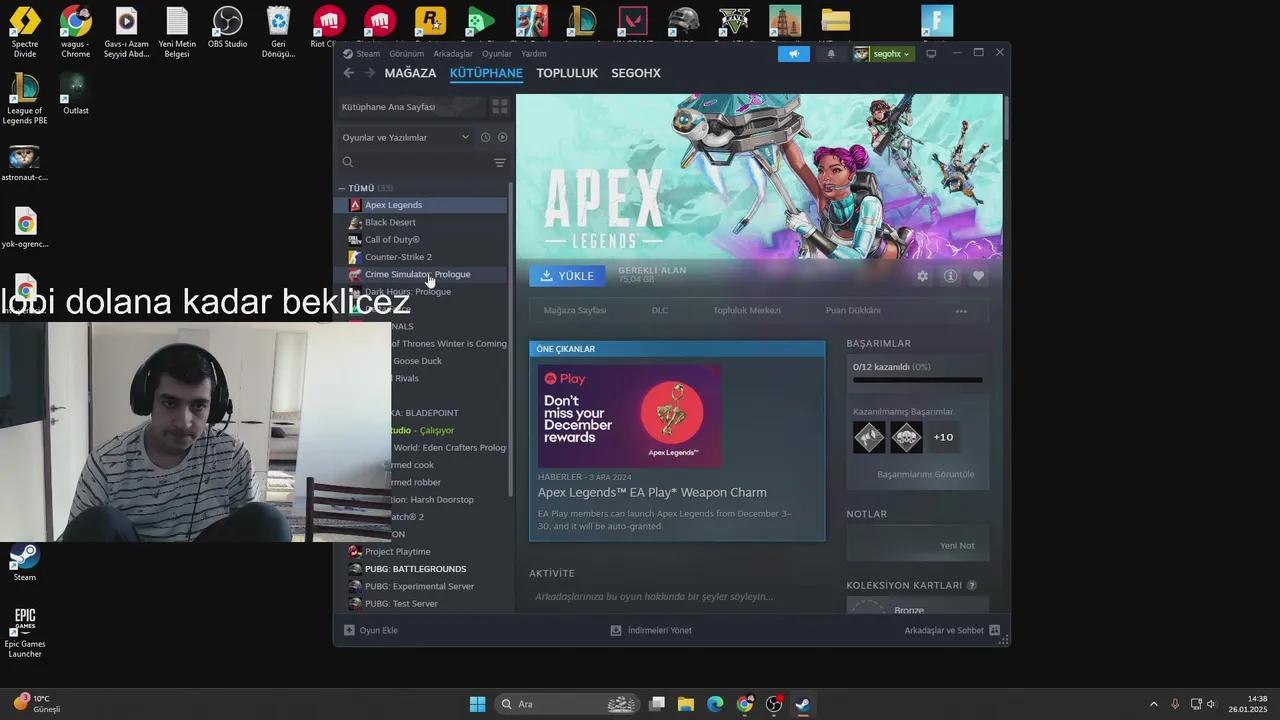Click the blue YÜKLE install button
The height and width of the screenshot is (720, 1280).
567,276
